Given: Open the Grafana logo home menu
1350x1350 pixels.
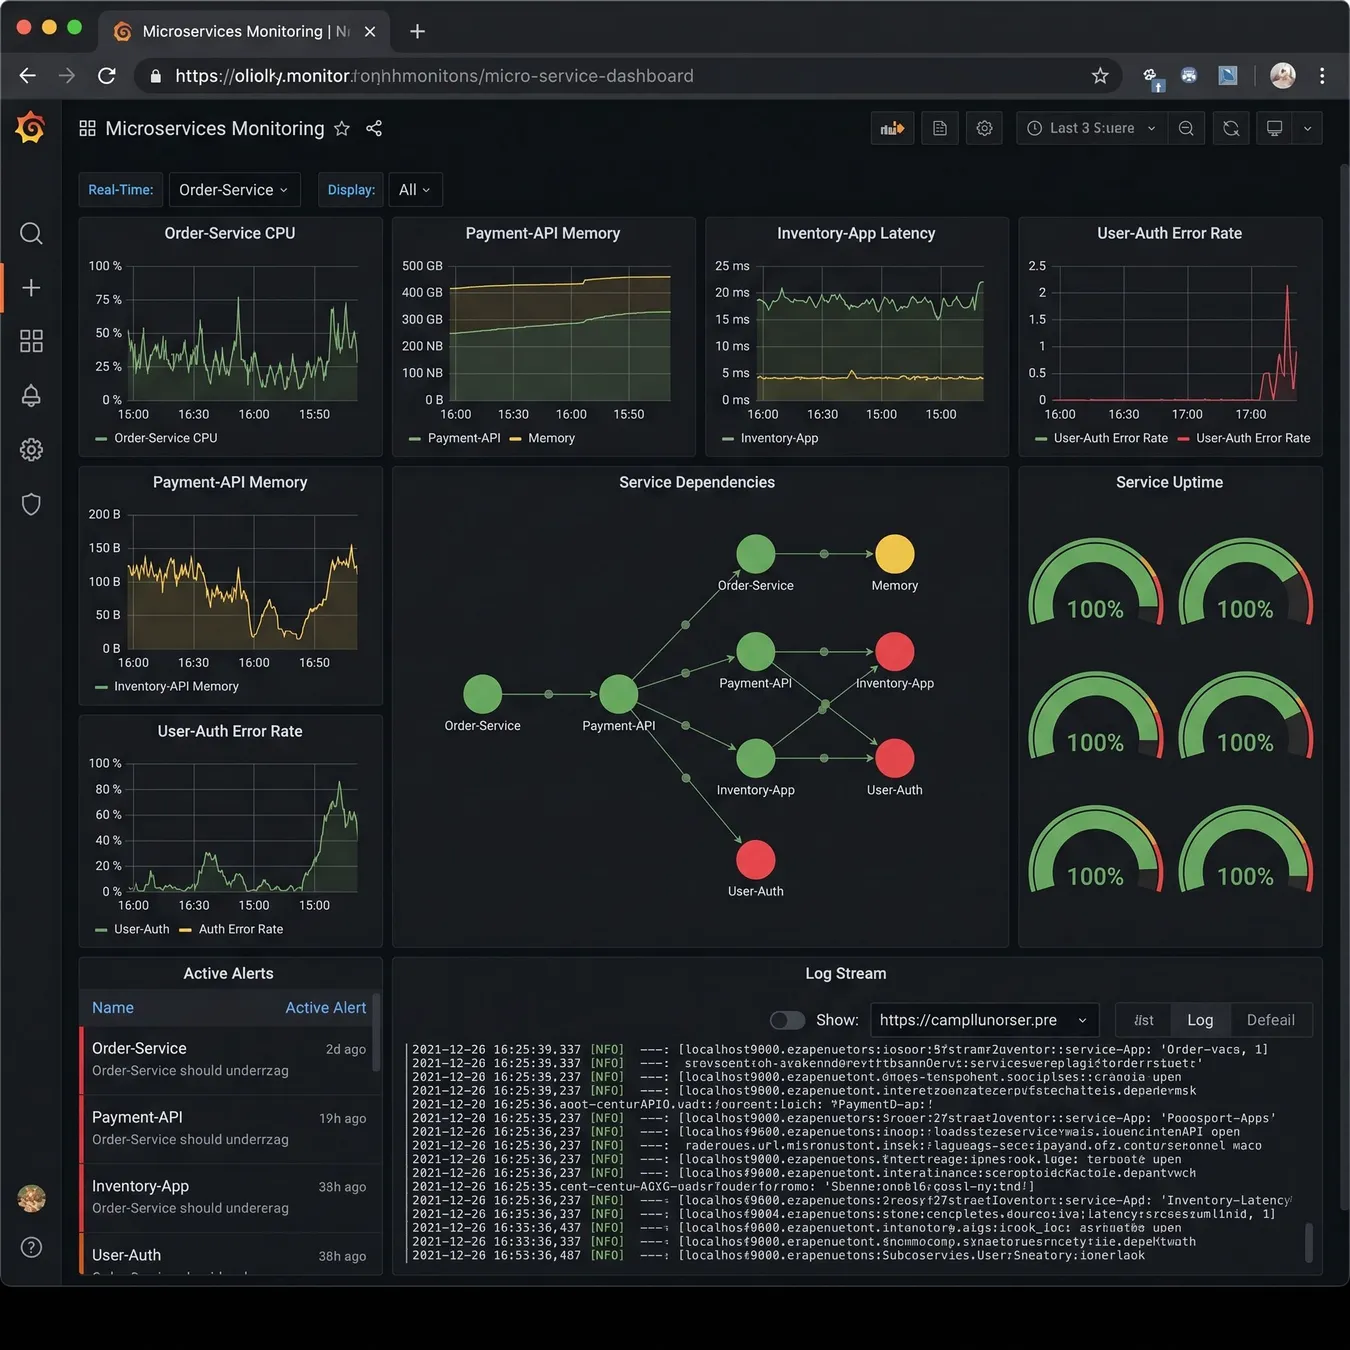Looking at the screenshot, I should [x=31, y=128].
